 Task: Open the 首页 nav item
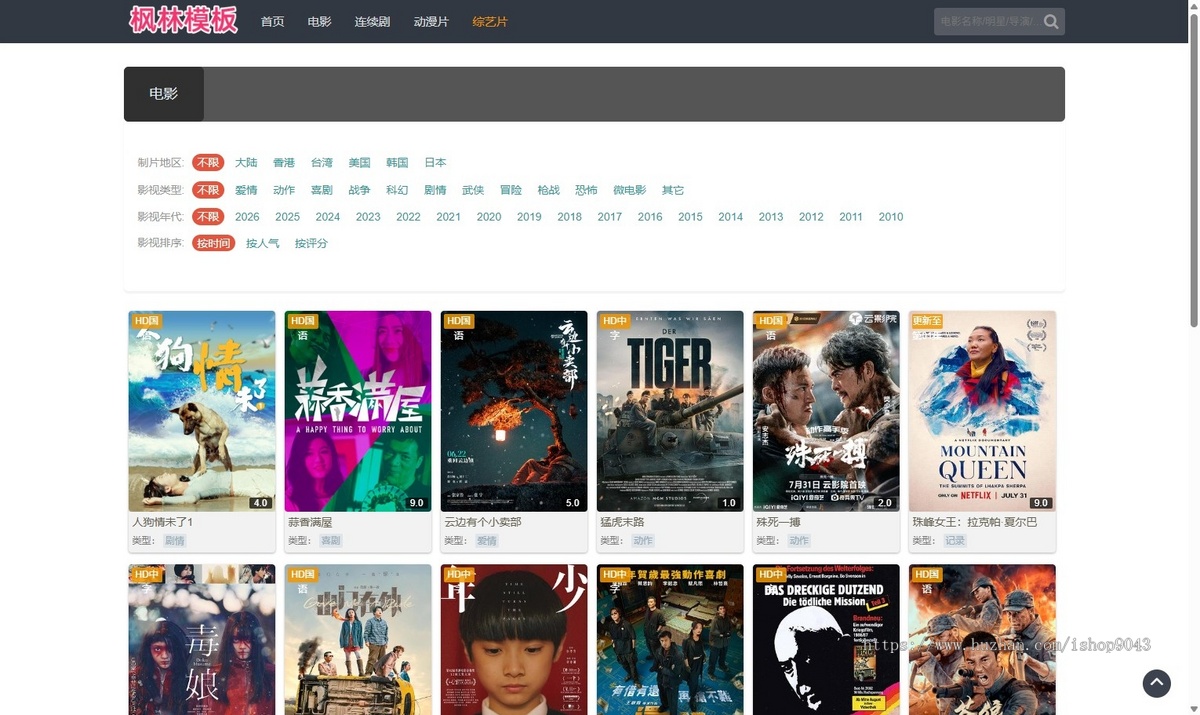(x=272, y=22)
